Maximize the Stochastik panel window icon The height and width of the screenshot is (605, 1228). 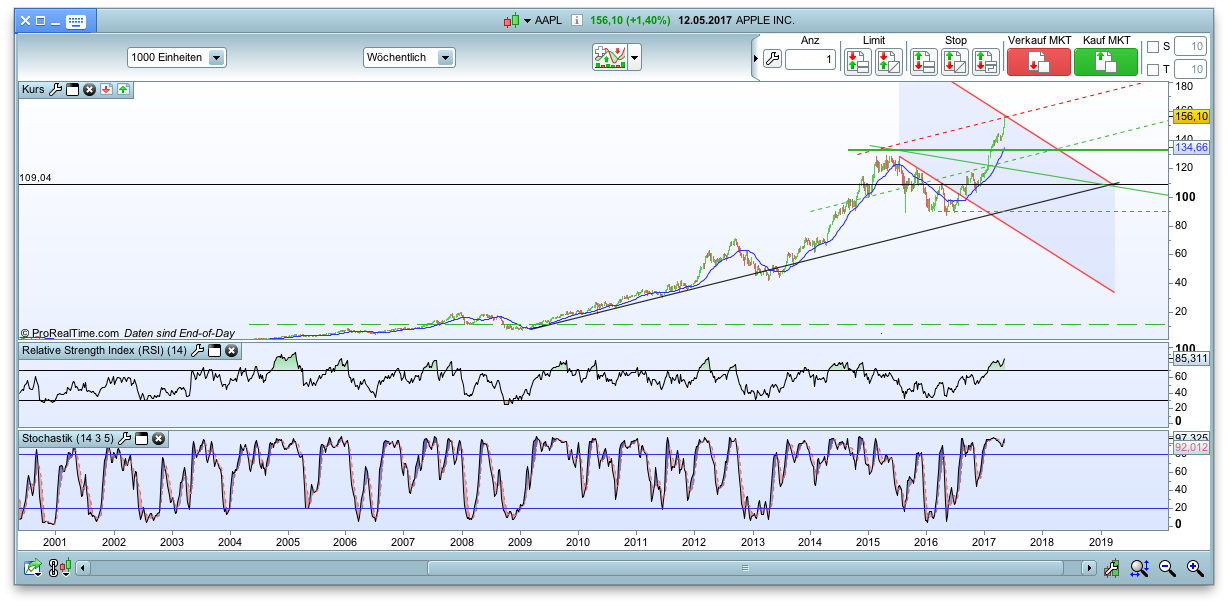coord(142,438)
